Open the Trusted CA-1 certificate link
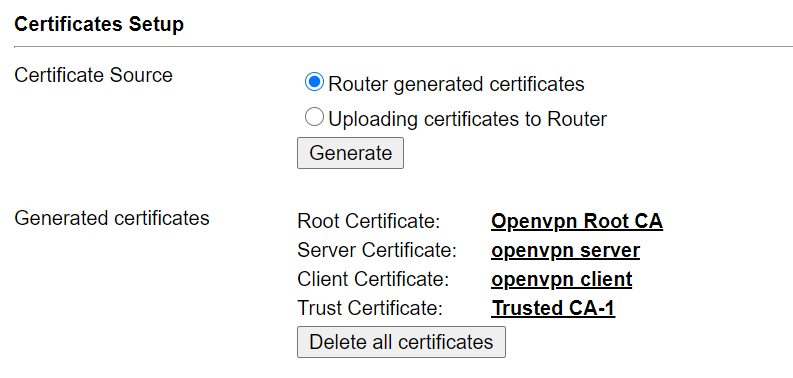793x378 pixels. coord(553,308)
